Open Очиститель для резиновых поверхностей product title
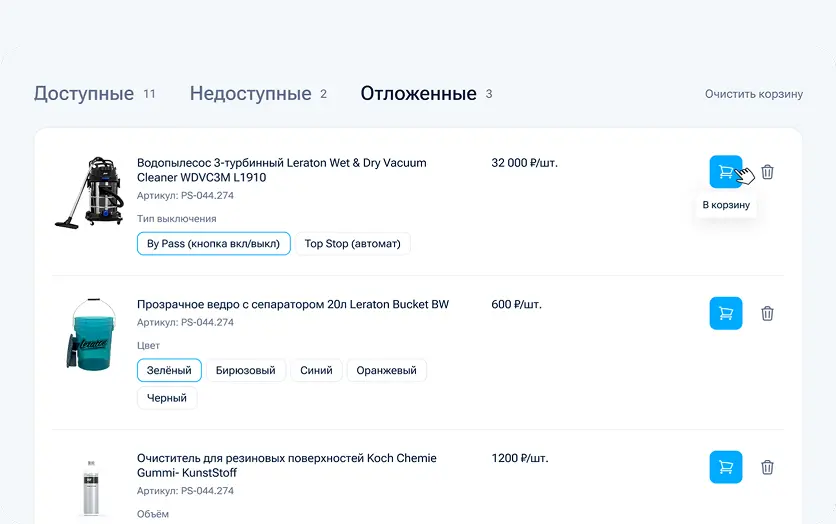The image size is (836, 524). (x=287, y=465)
